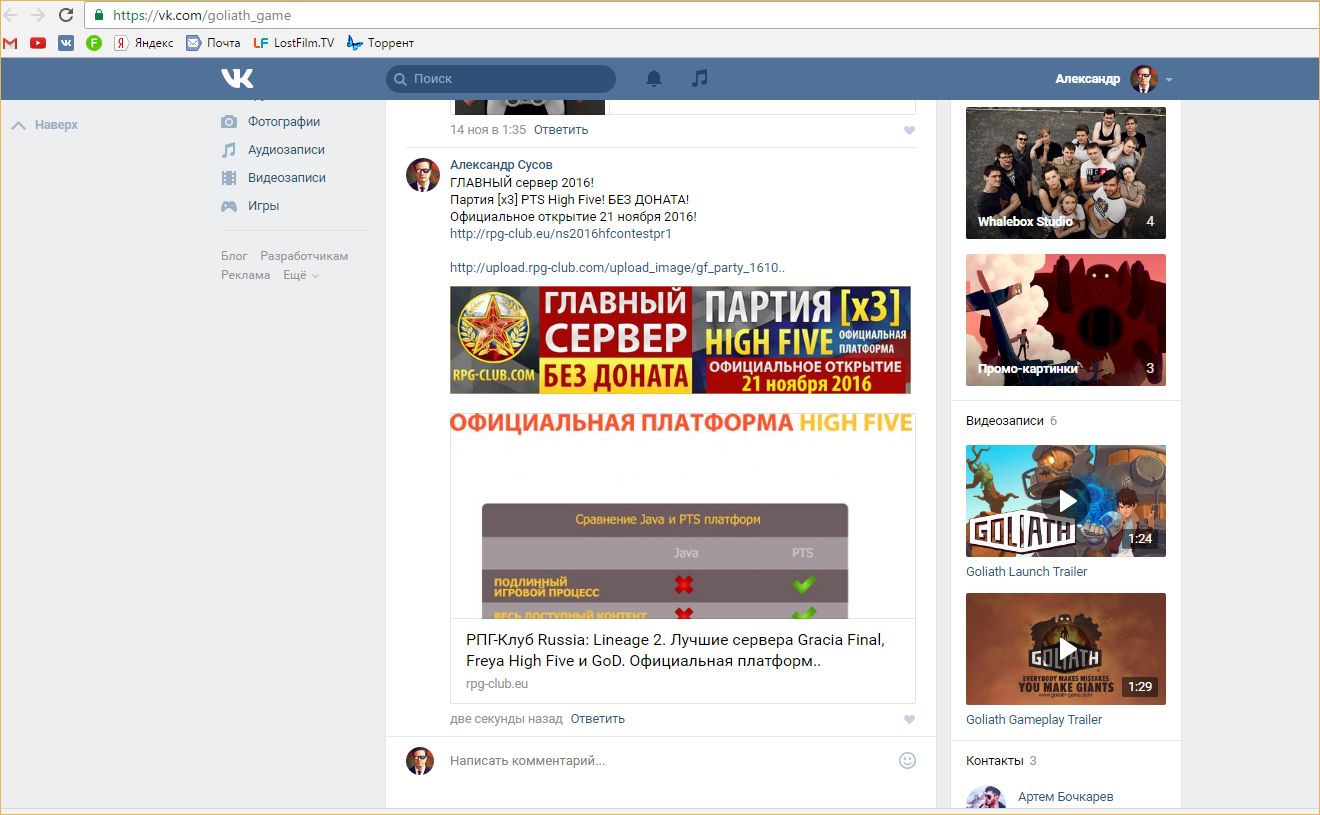Open Whalebox Studio photo album

point(1066,173)
